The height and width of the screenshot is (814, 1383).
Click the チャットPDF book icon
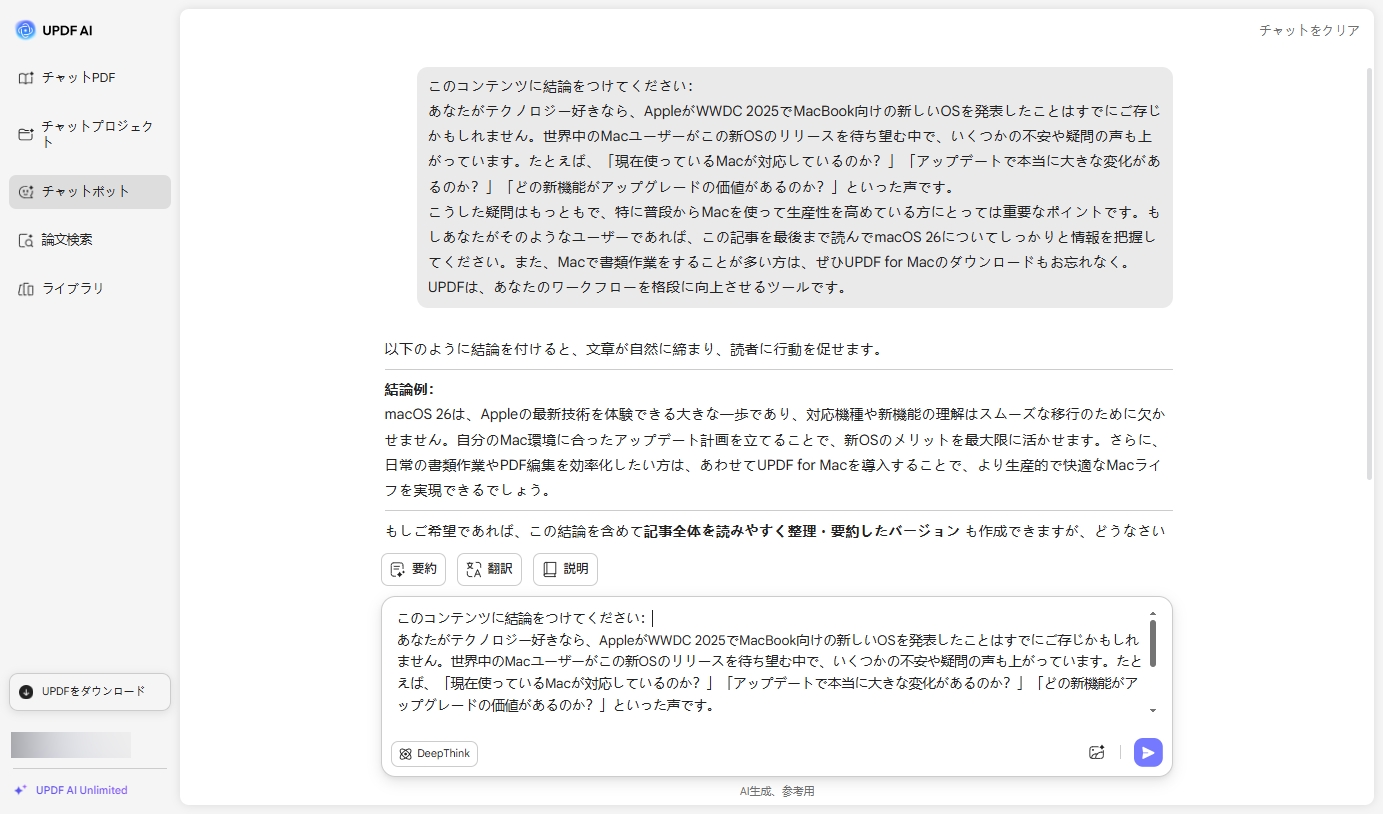tap(26, 78)
